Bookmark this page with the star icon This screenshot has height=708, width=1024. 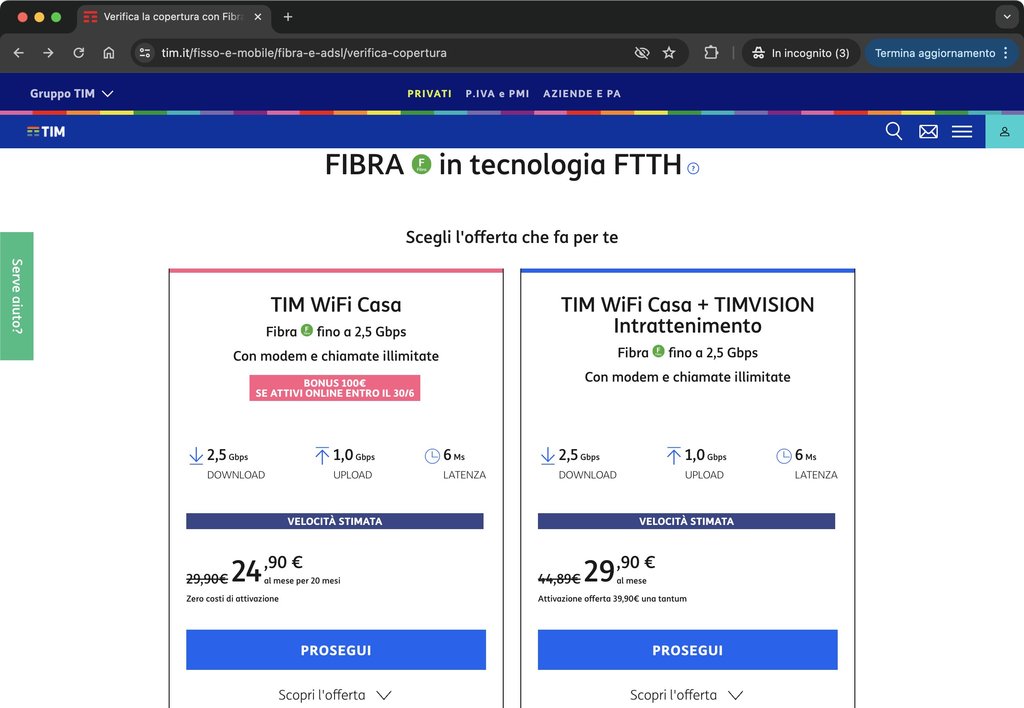669,53
